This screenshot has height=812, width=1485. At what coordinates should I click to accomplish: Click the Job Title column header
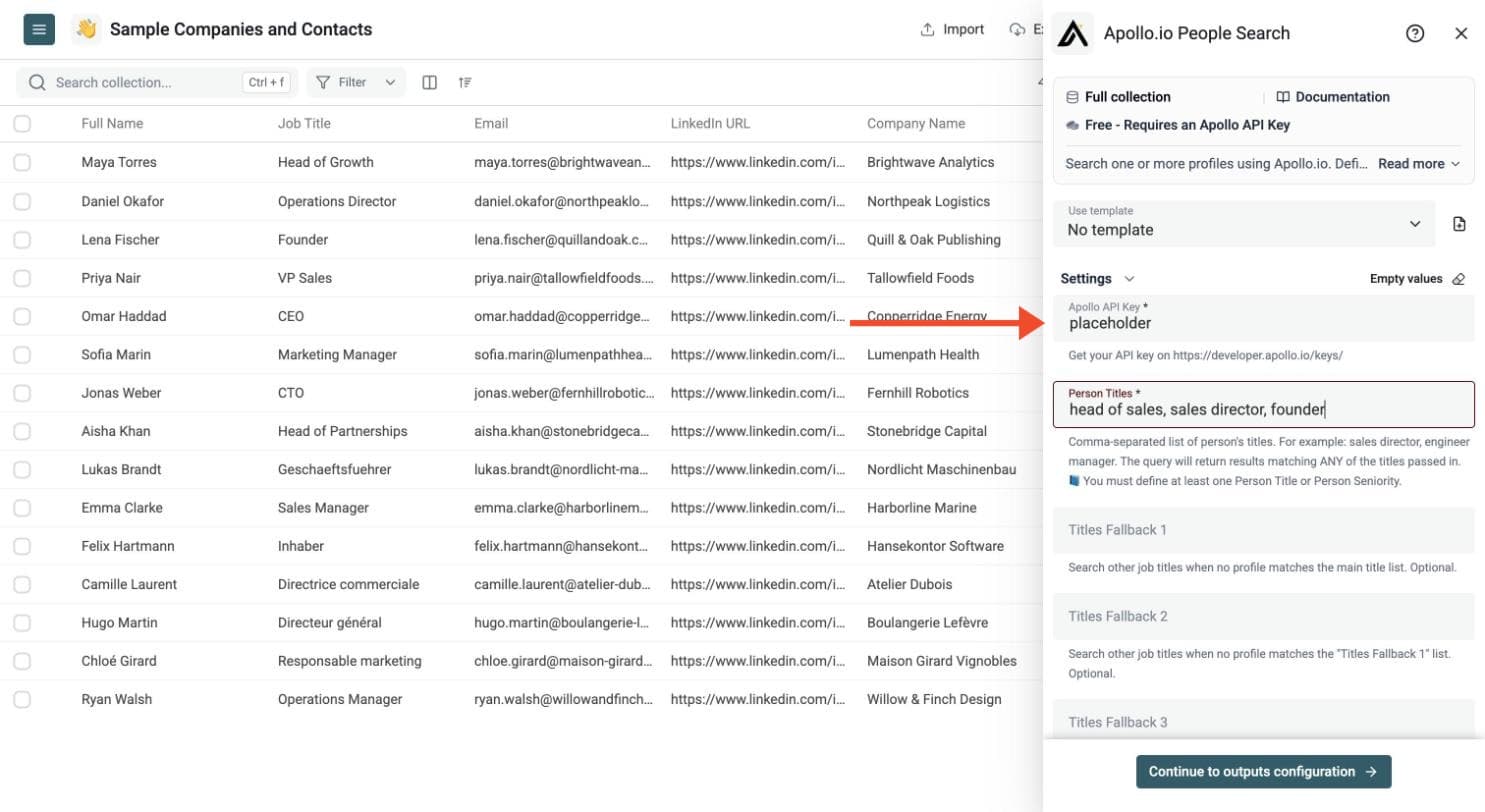point(304,124)
